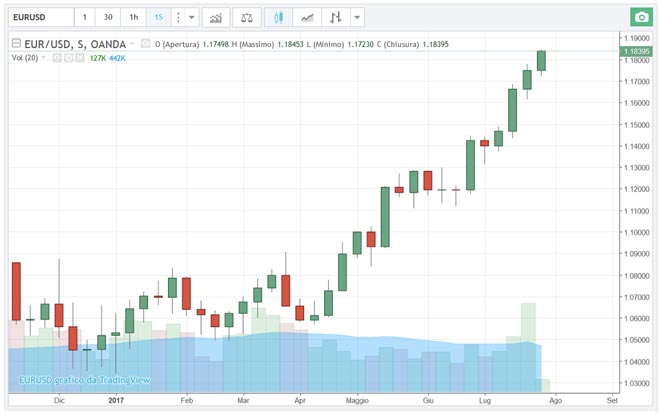Choose the 30 minute interval

coord(108,18)
